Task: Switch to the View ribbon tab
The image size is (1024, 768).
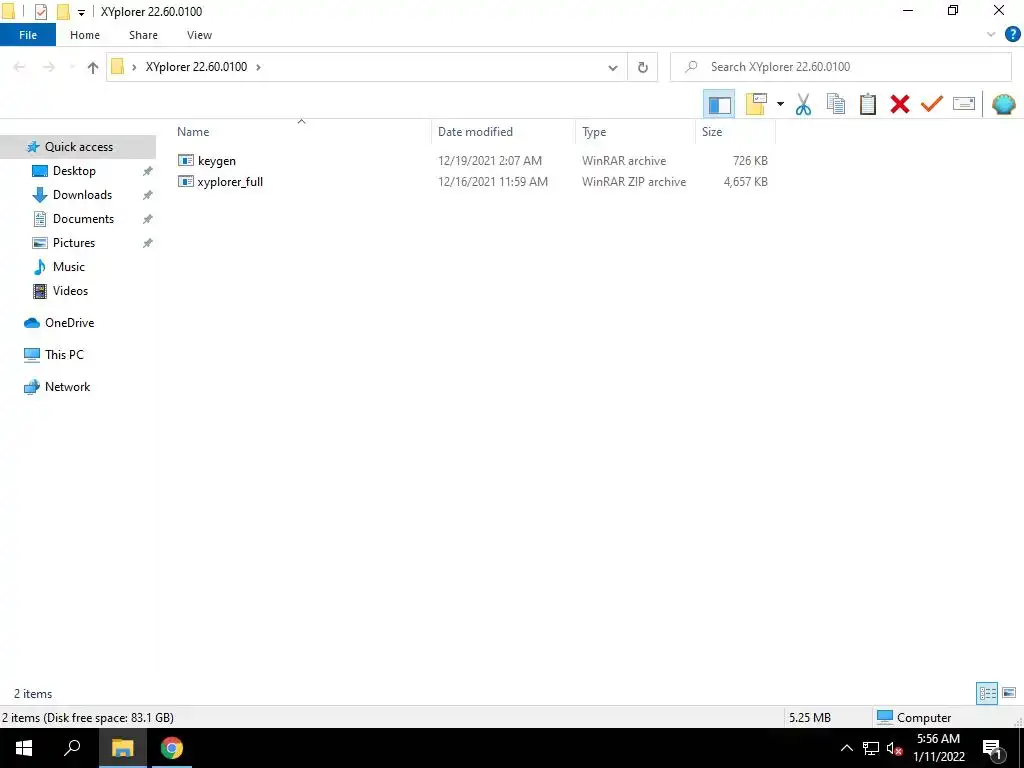Action: tap(199, 35)
